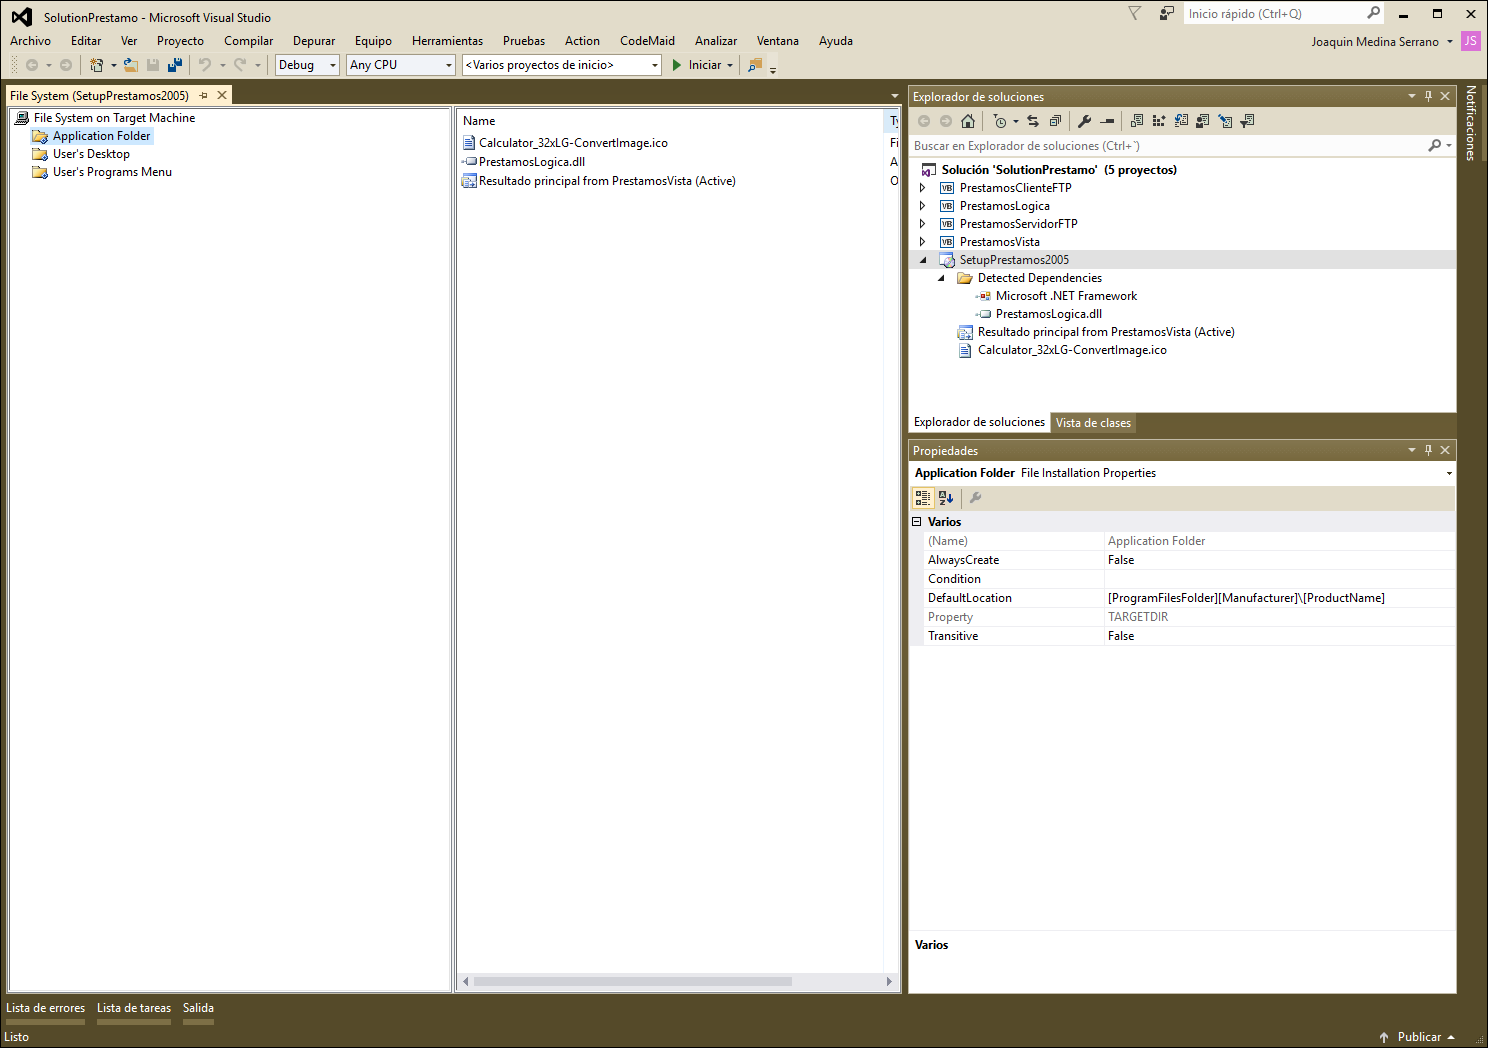This screenshot has height=1048, width=1488.
Task: Click the Collapse All icon in Solution Explorer
Action: click(x=1055, y=121)
